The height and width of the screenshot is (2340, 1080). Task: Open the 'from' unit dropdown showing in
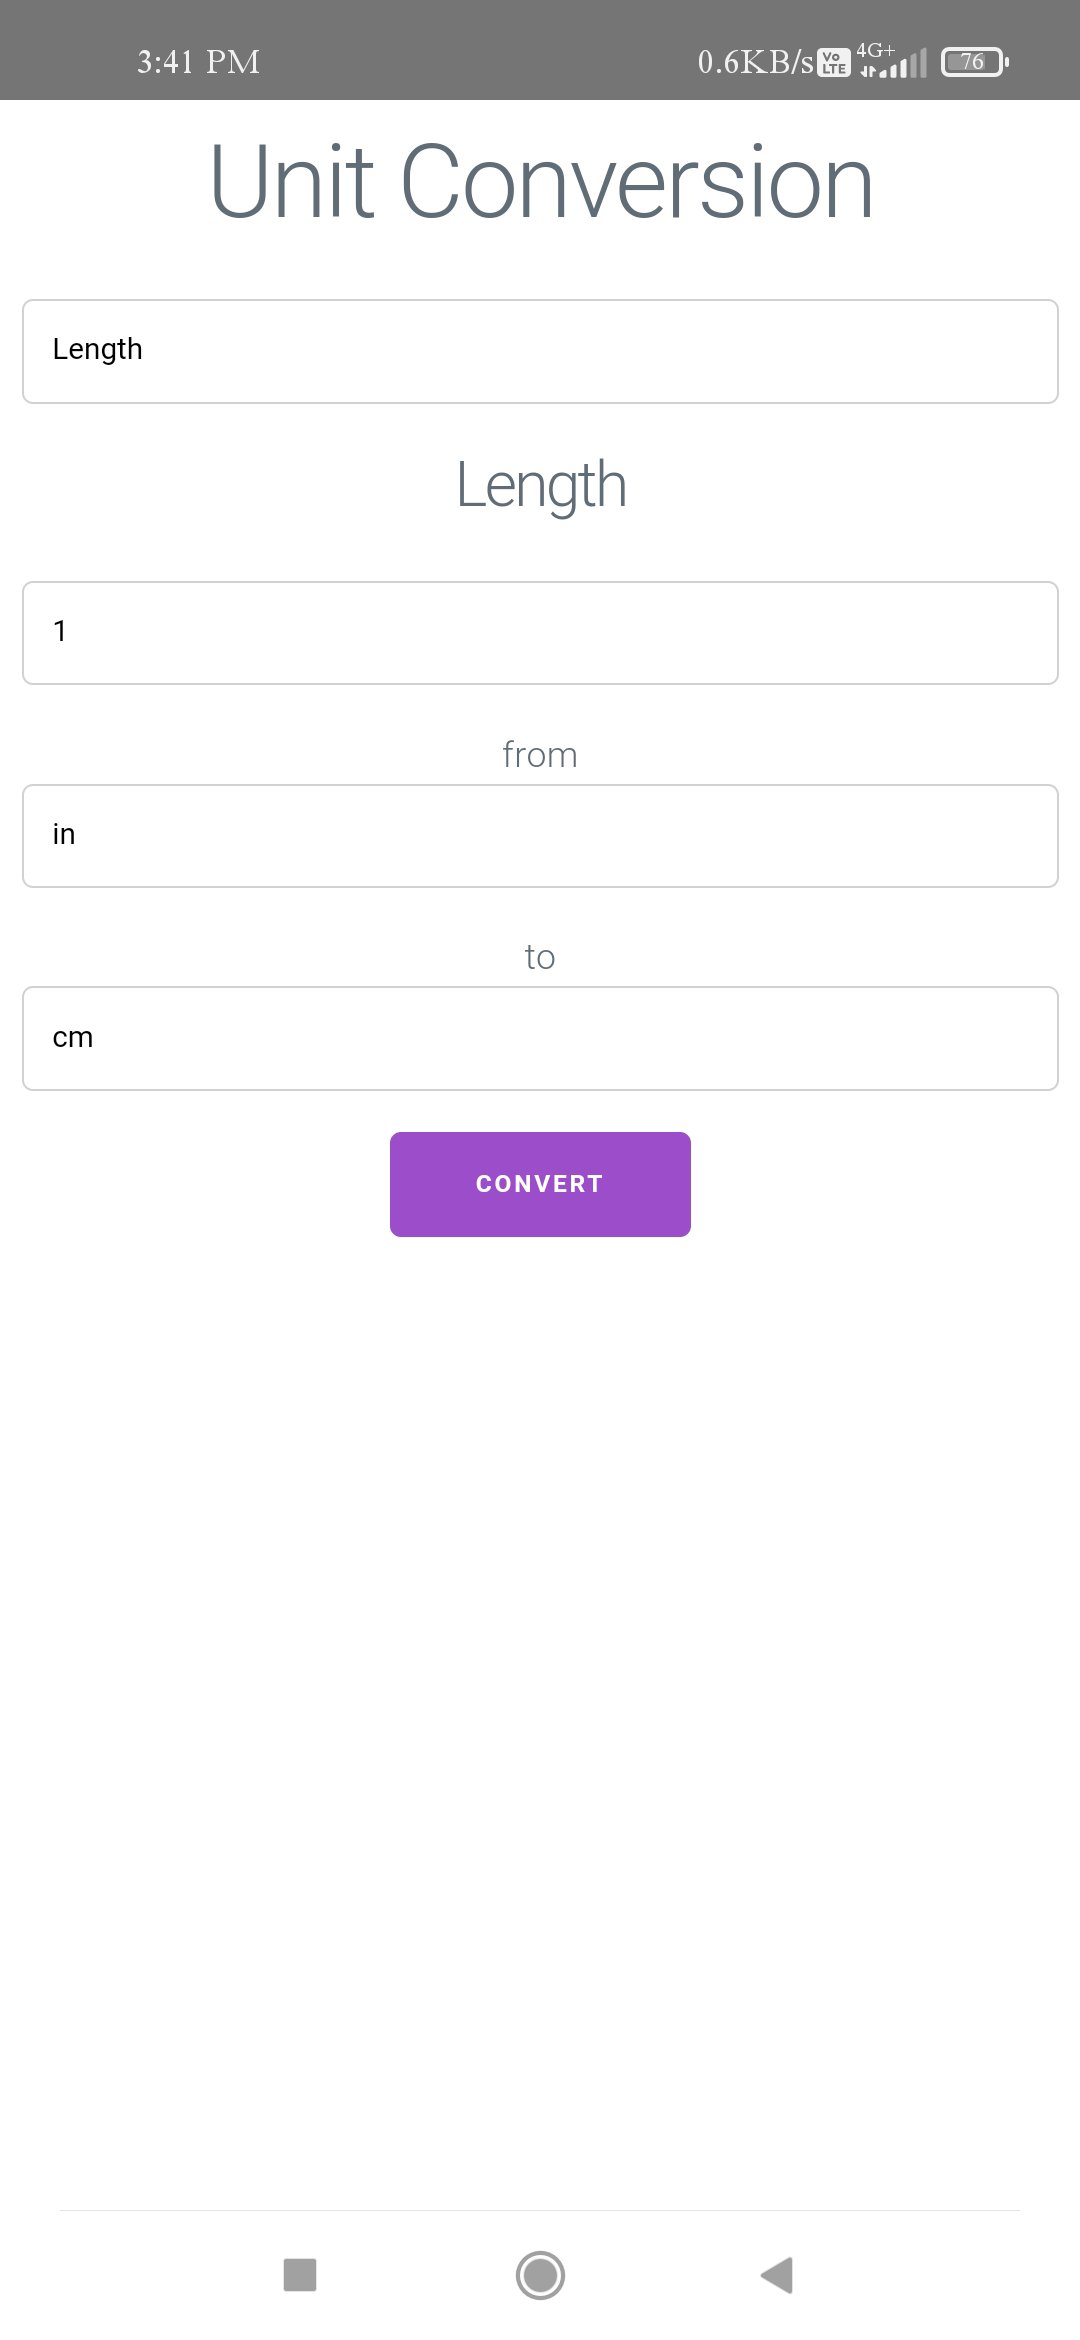pos(540,835)
